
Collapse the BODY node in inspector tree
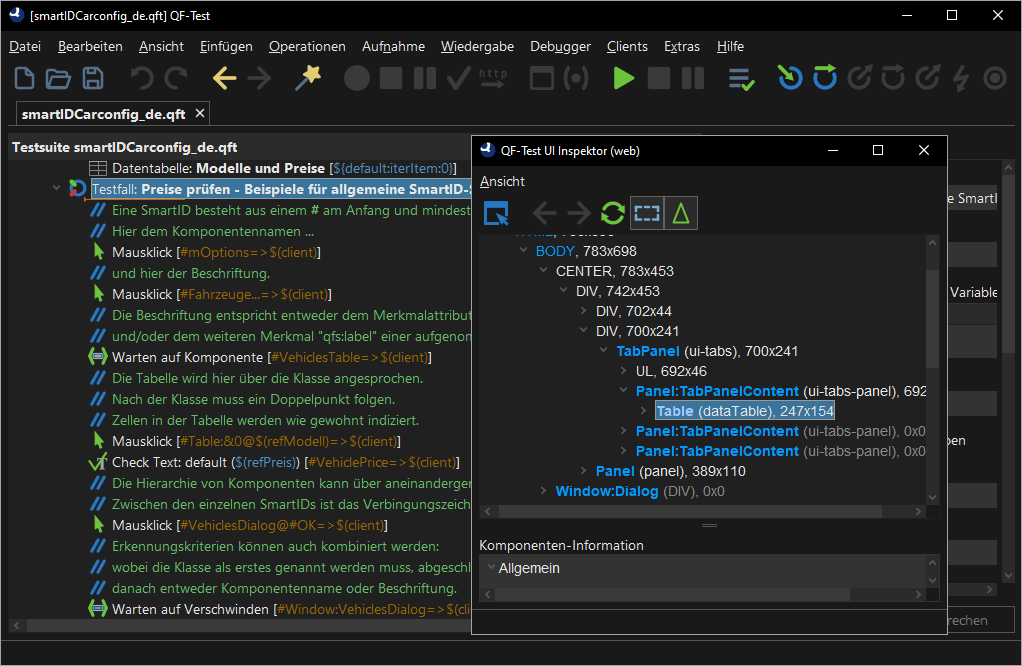[523, 250]
